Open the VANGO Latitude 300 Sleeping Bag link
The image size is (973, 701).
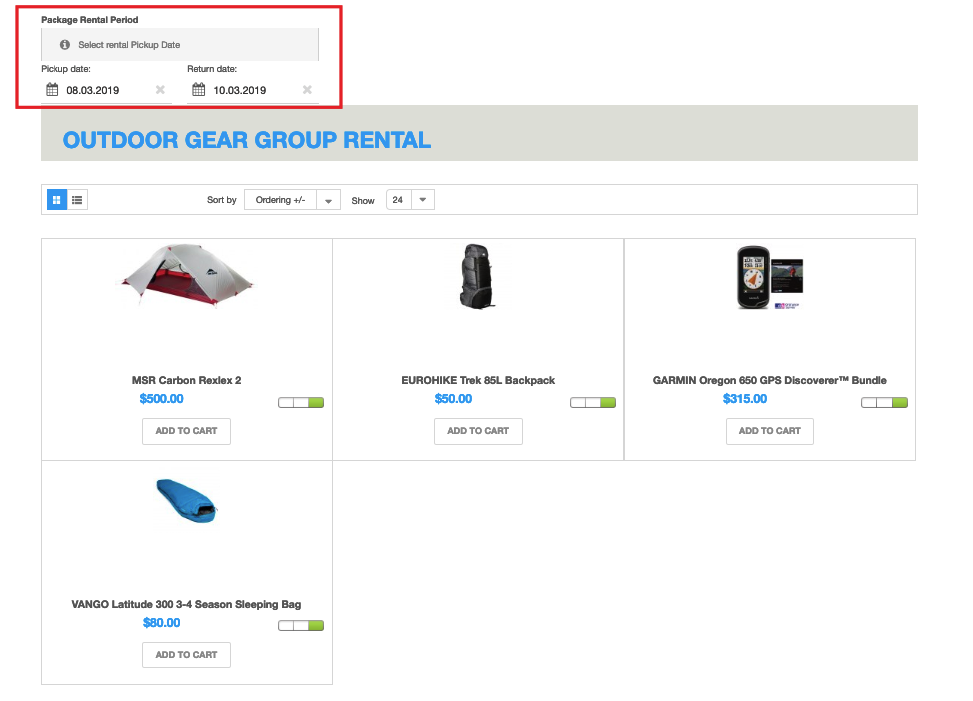(x=186, y=604)
